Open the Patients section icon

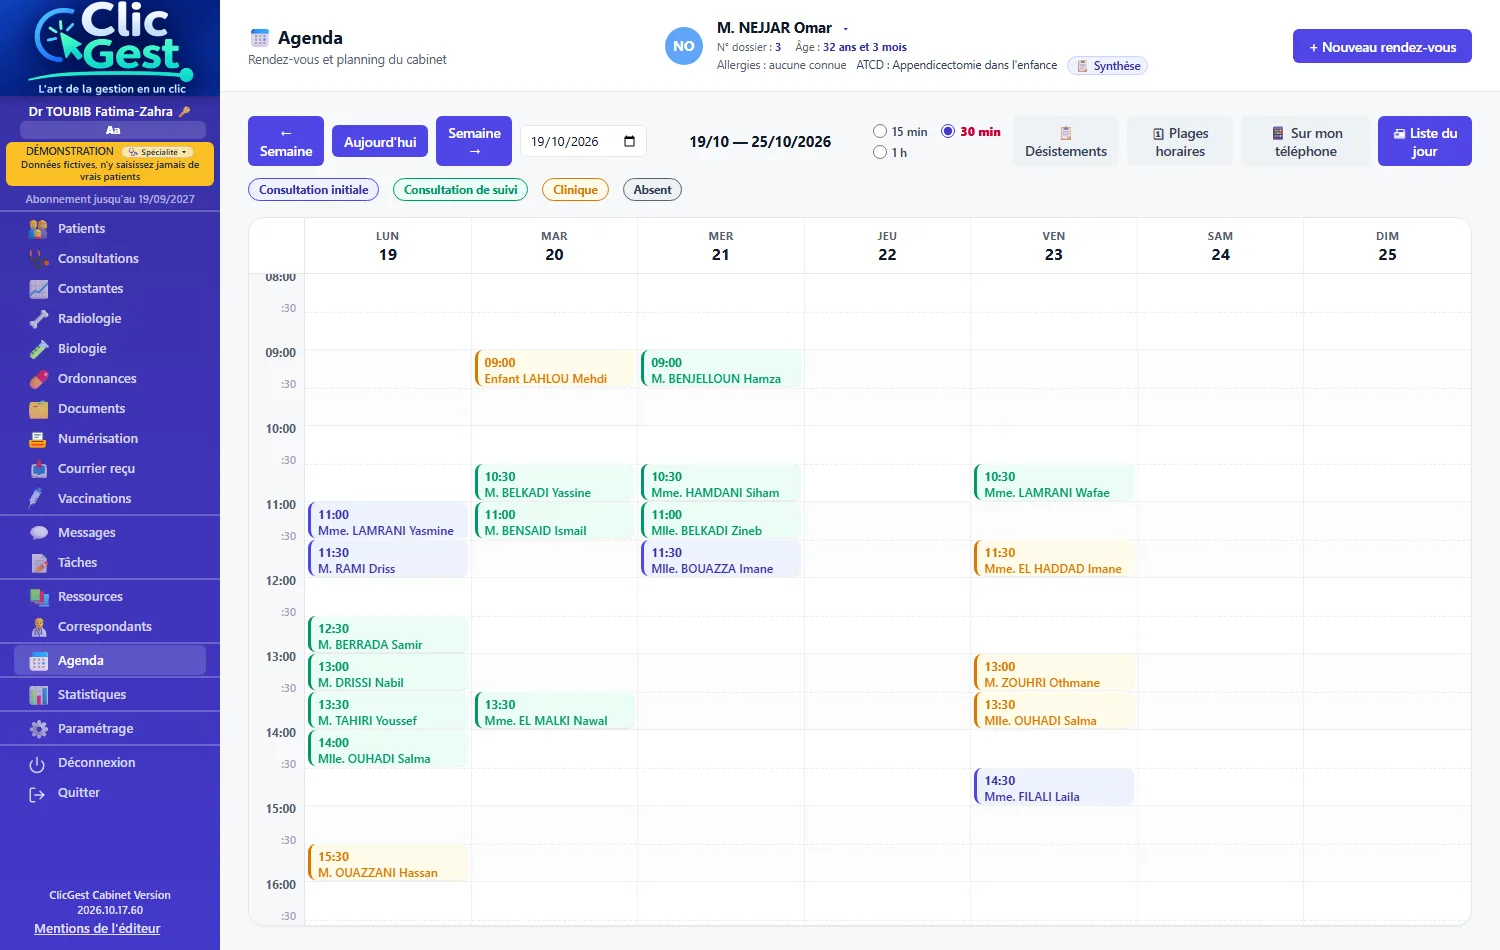(x=39, y=229)
